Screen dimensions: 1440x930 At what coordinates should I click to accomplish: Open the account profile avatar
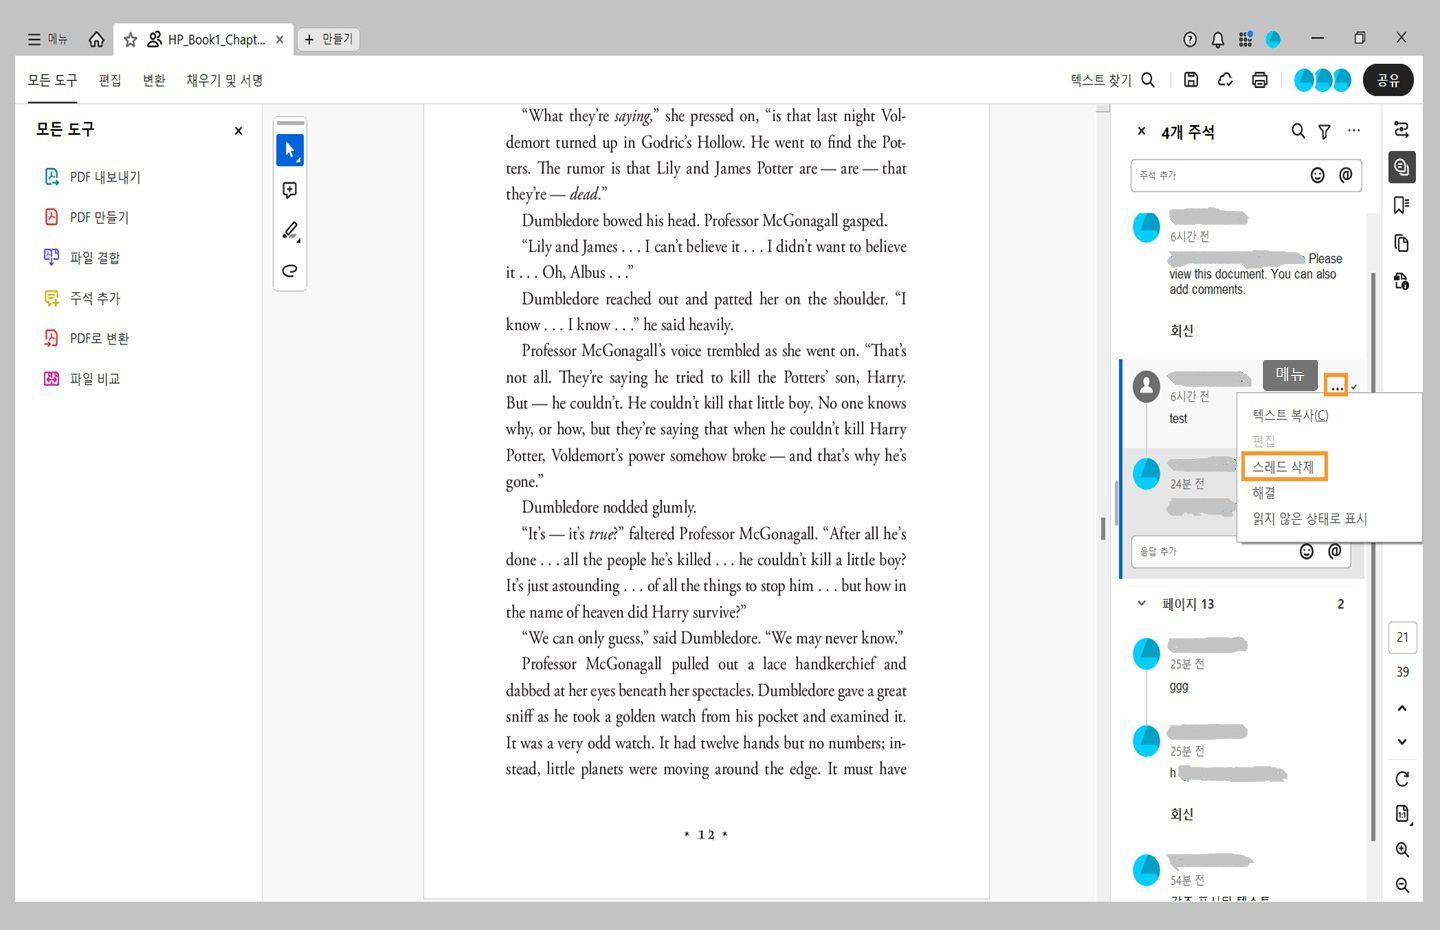(x=1273, y=40)
